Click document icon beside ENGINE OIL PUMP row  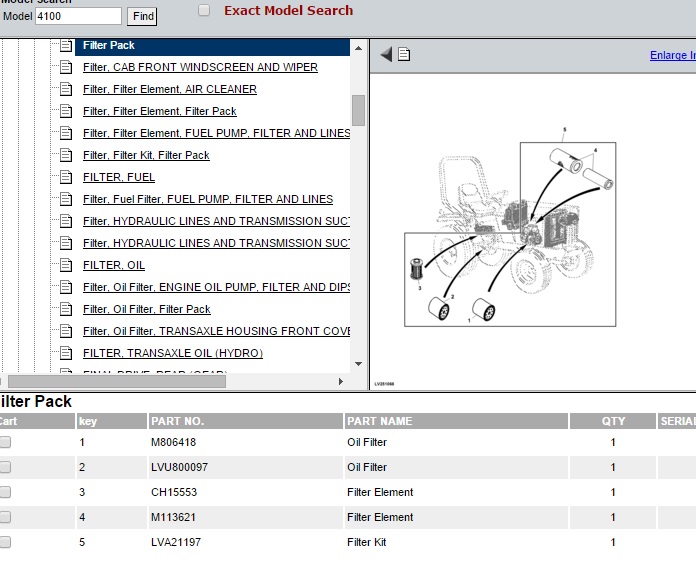66,288
